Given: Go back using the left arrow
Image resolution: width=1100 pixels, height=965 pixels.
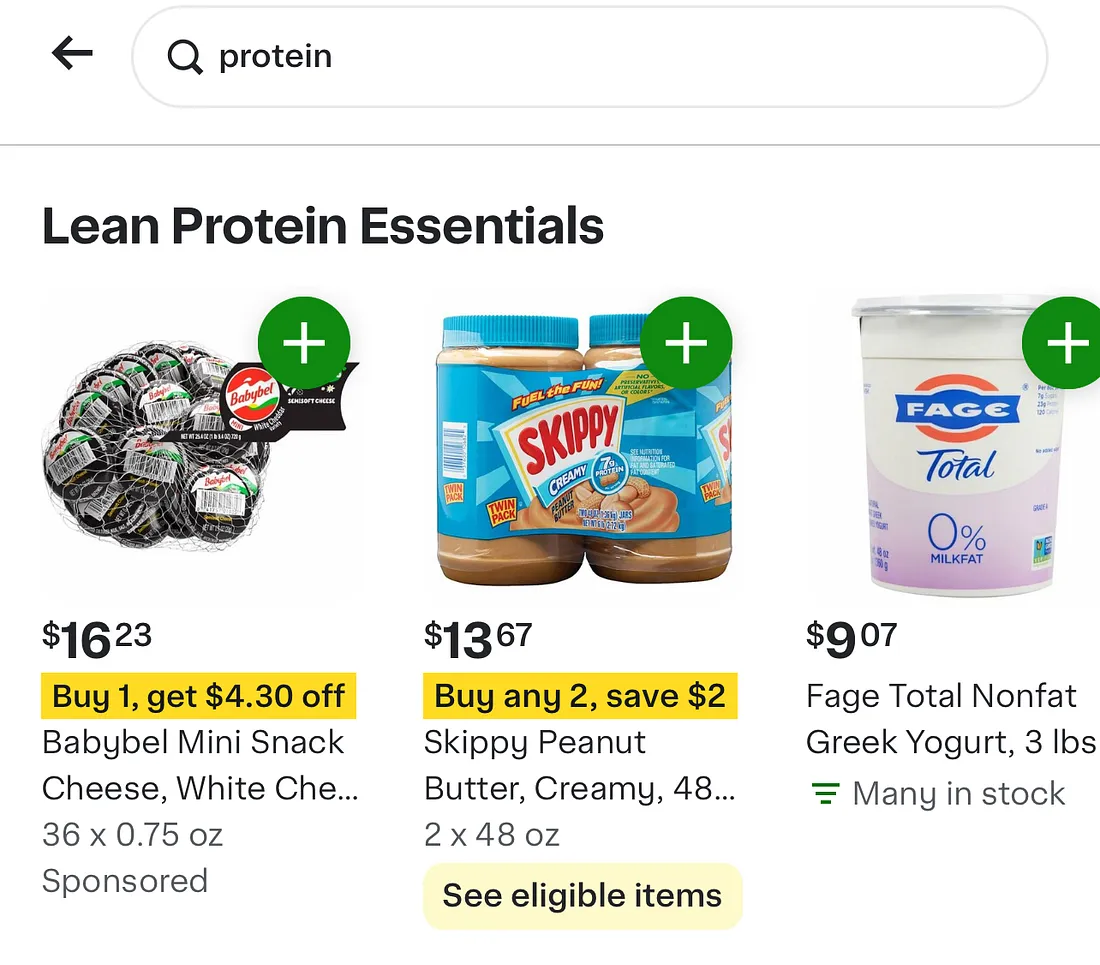Looking at the screenshot, I should 72,54.
